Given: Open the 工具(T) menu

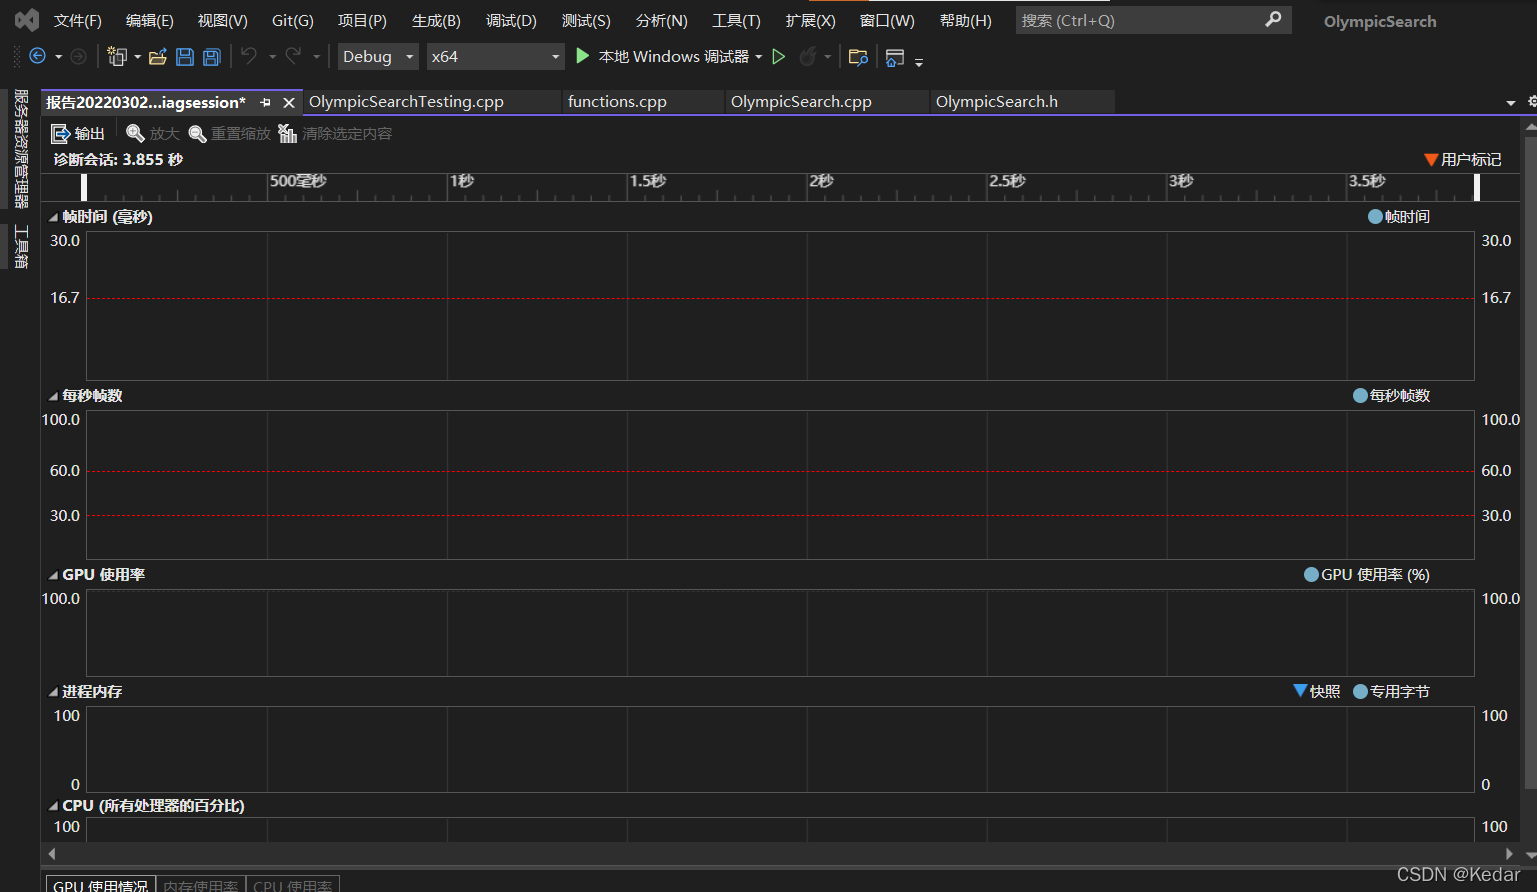Looking at the screenshot, I should pos(736,20).
